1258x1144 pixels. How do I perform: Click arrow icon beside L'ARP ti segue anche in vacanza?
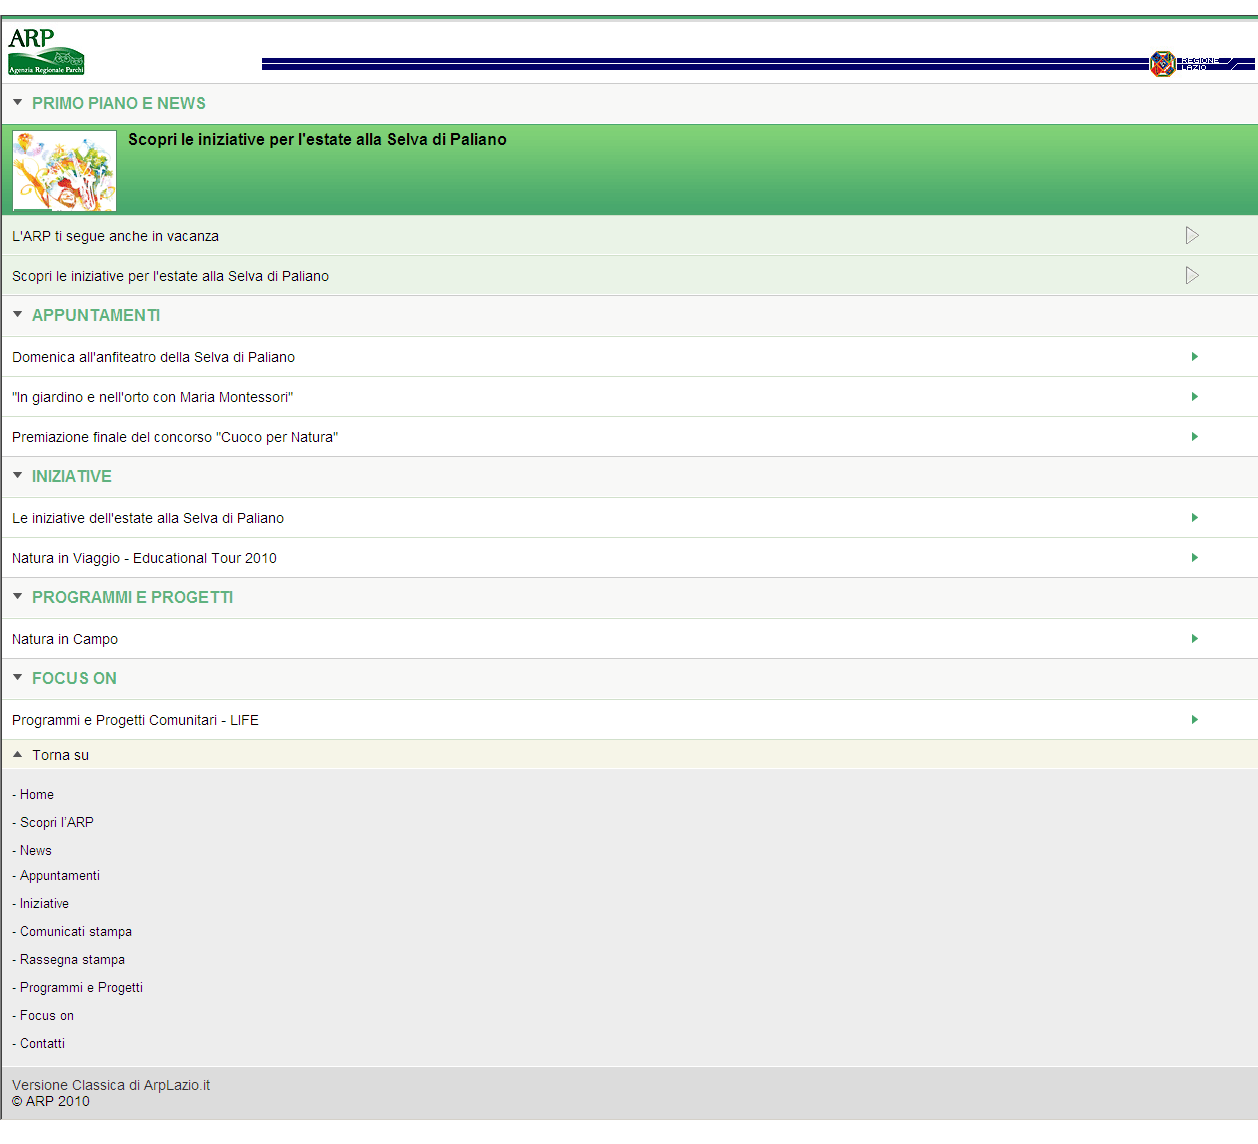pyautogui.click(x=1192, y=236)
